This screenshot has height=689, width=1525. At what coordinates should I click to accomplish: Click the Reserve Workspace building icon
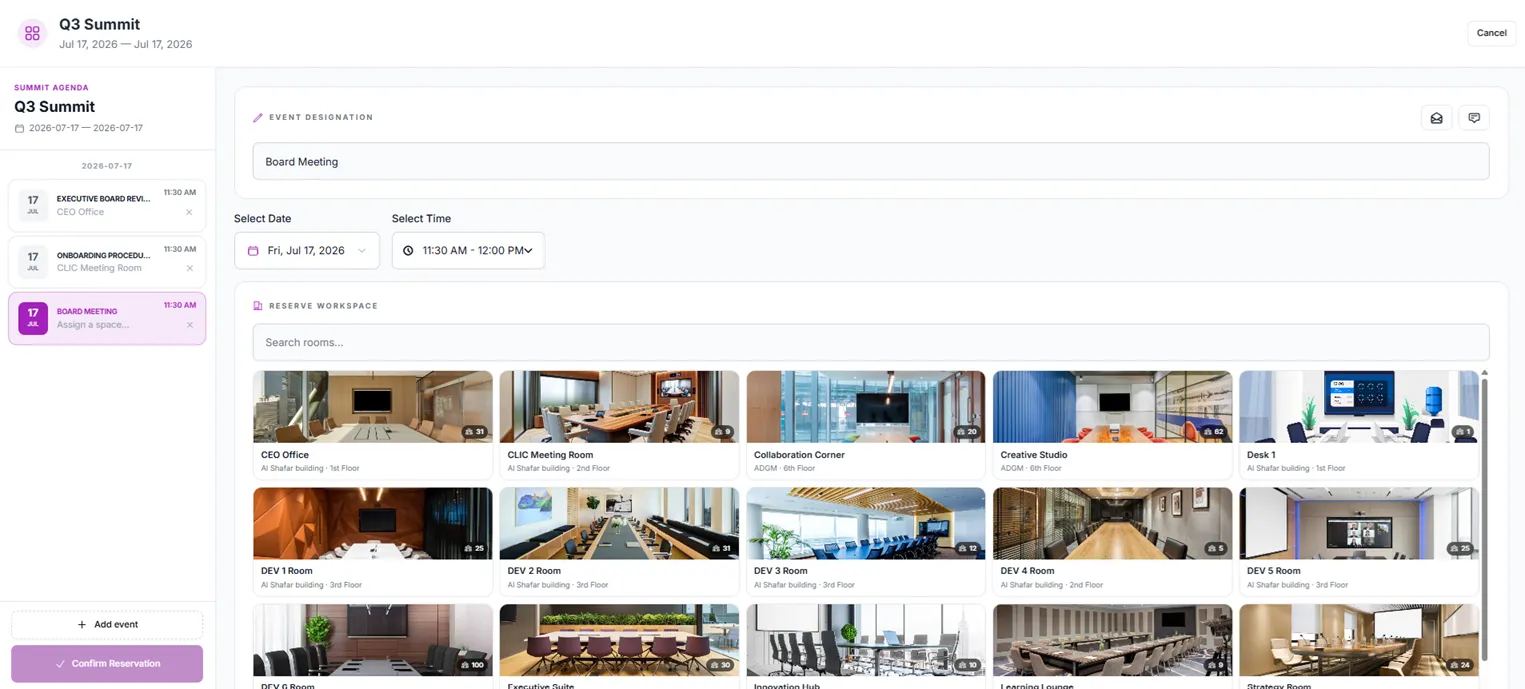point(258,306)
